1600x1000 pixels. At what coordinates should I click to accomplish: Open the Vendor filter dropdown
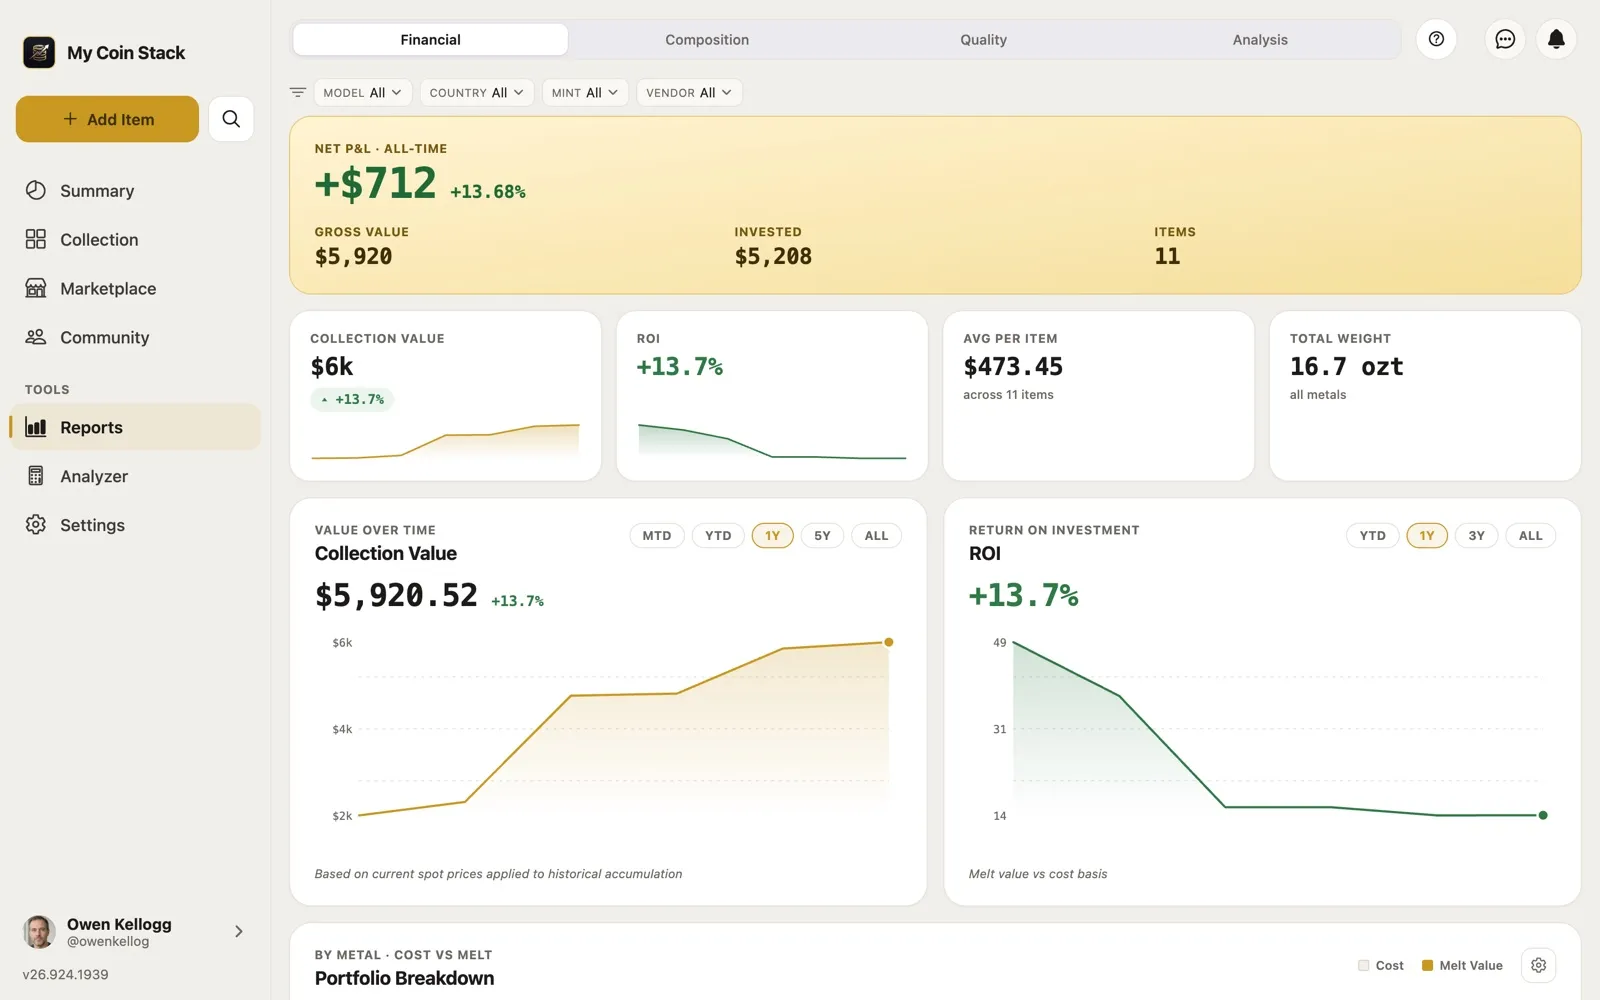click(689, 92)
